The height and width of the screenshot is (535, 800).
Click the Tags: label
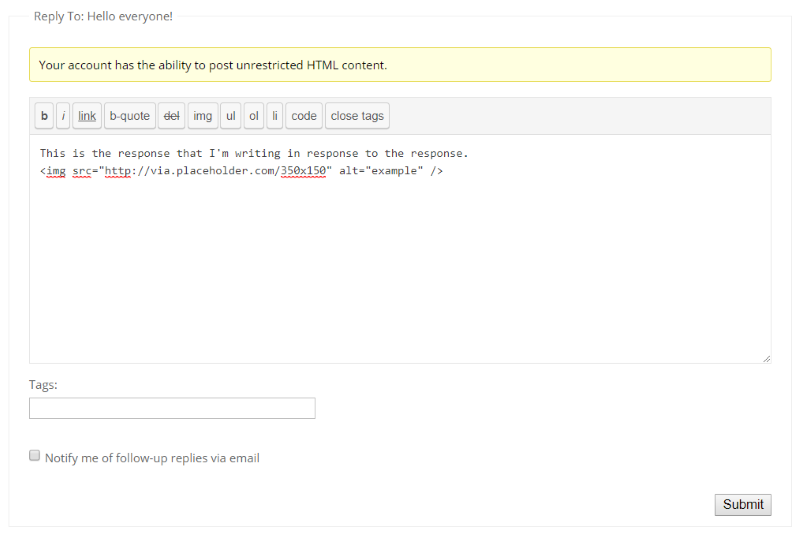point(43,385)
